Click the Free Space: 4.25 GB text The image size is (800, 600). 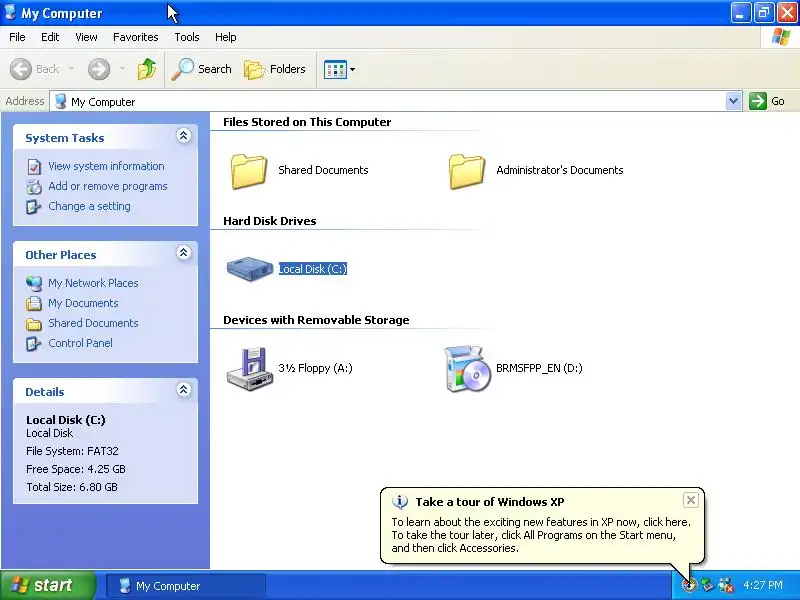point(76,469)
